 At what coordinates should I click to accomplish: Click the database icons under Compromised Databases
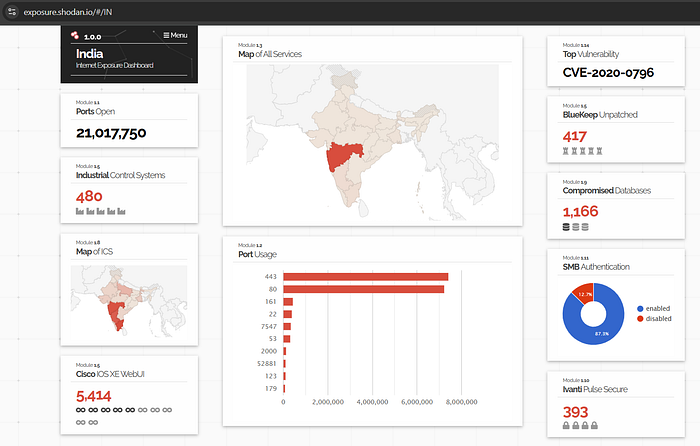click(575, 227)
